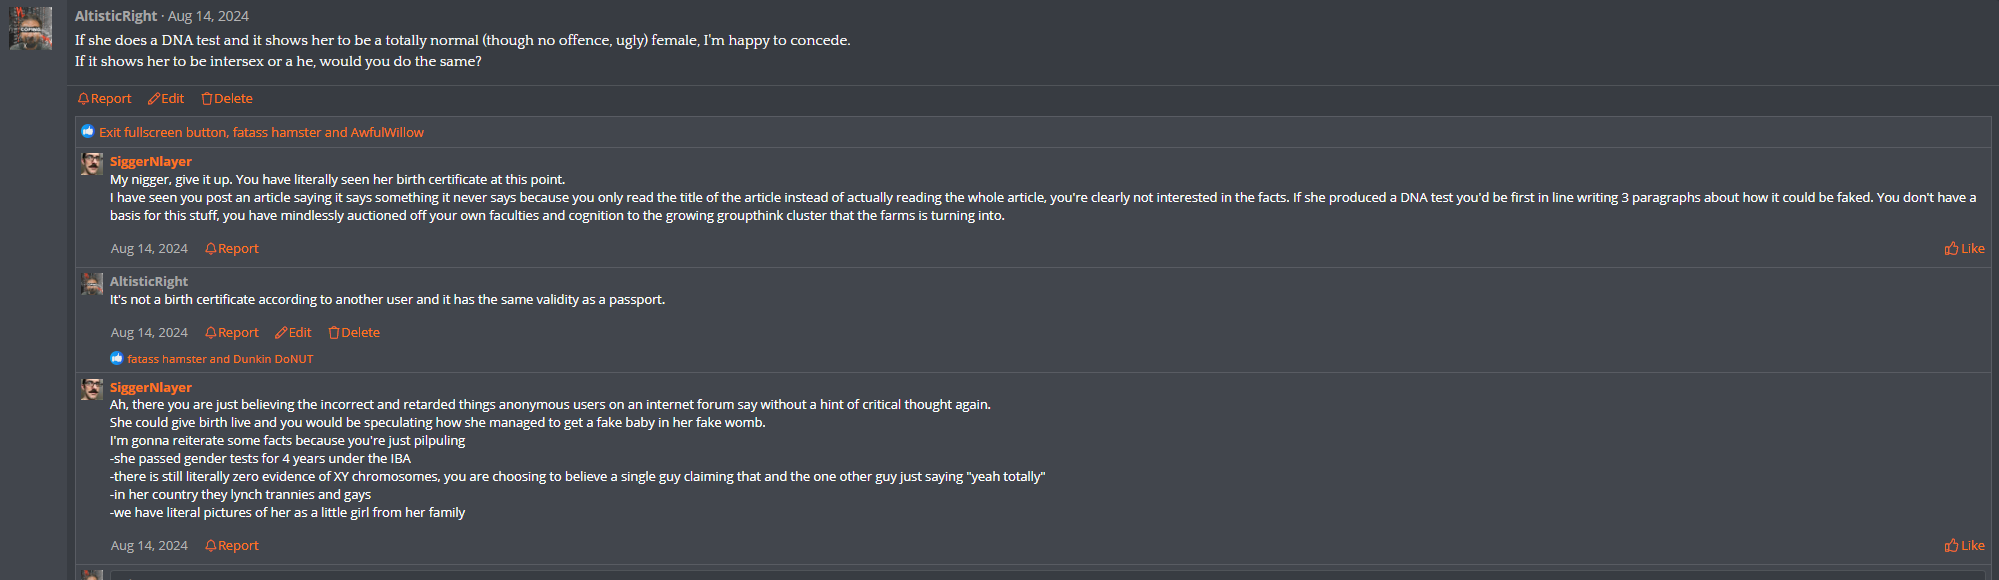Report SiggerNlayer's second comment
Image resolution: width=1999 pixels, height=580 pixels.
[232, 546]
